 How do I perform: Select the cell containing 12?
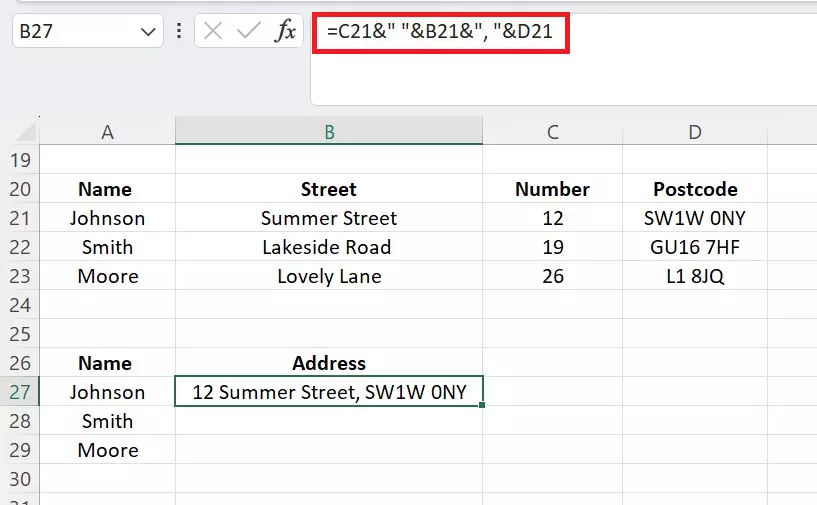tap(552, 218)
